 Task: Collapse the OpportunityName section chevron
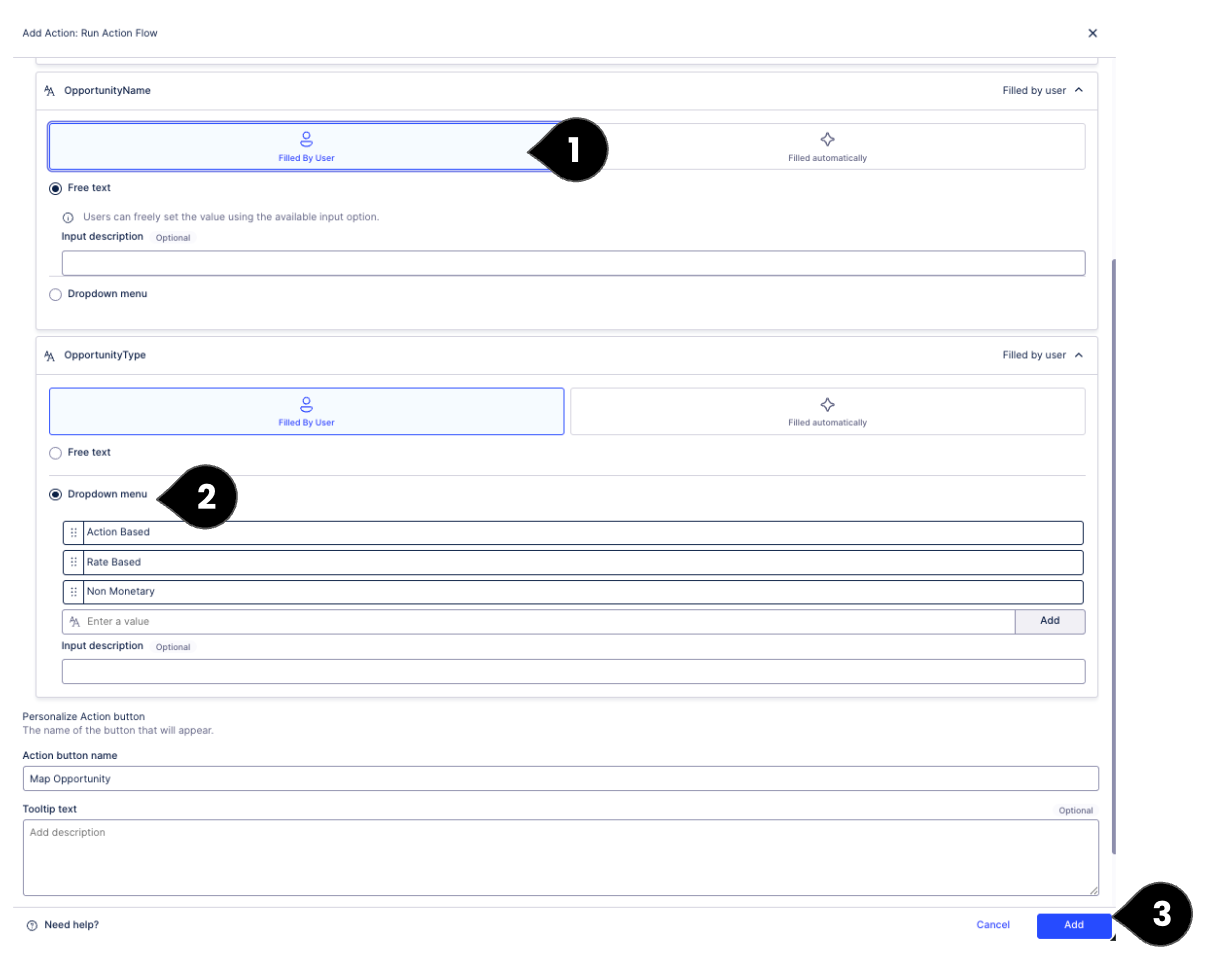(x=1078, y=91)
